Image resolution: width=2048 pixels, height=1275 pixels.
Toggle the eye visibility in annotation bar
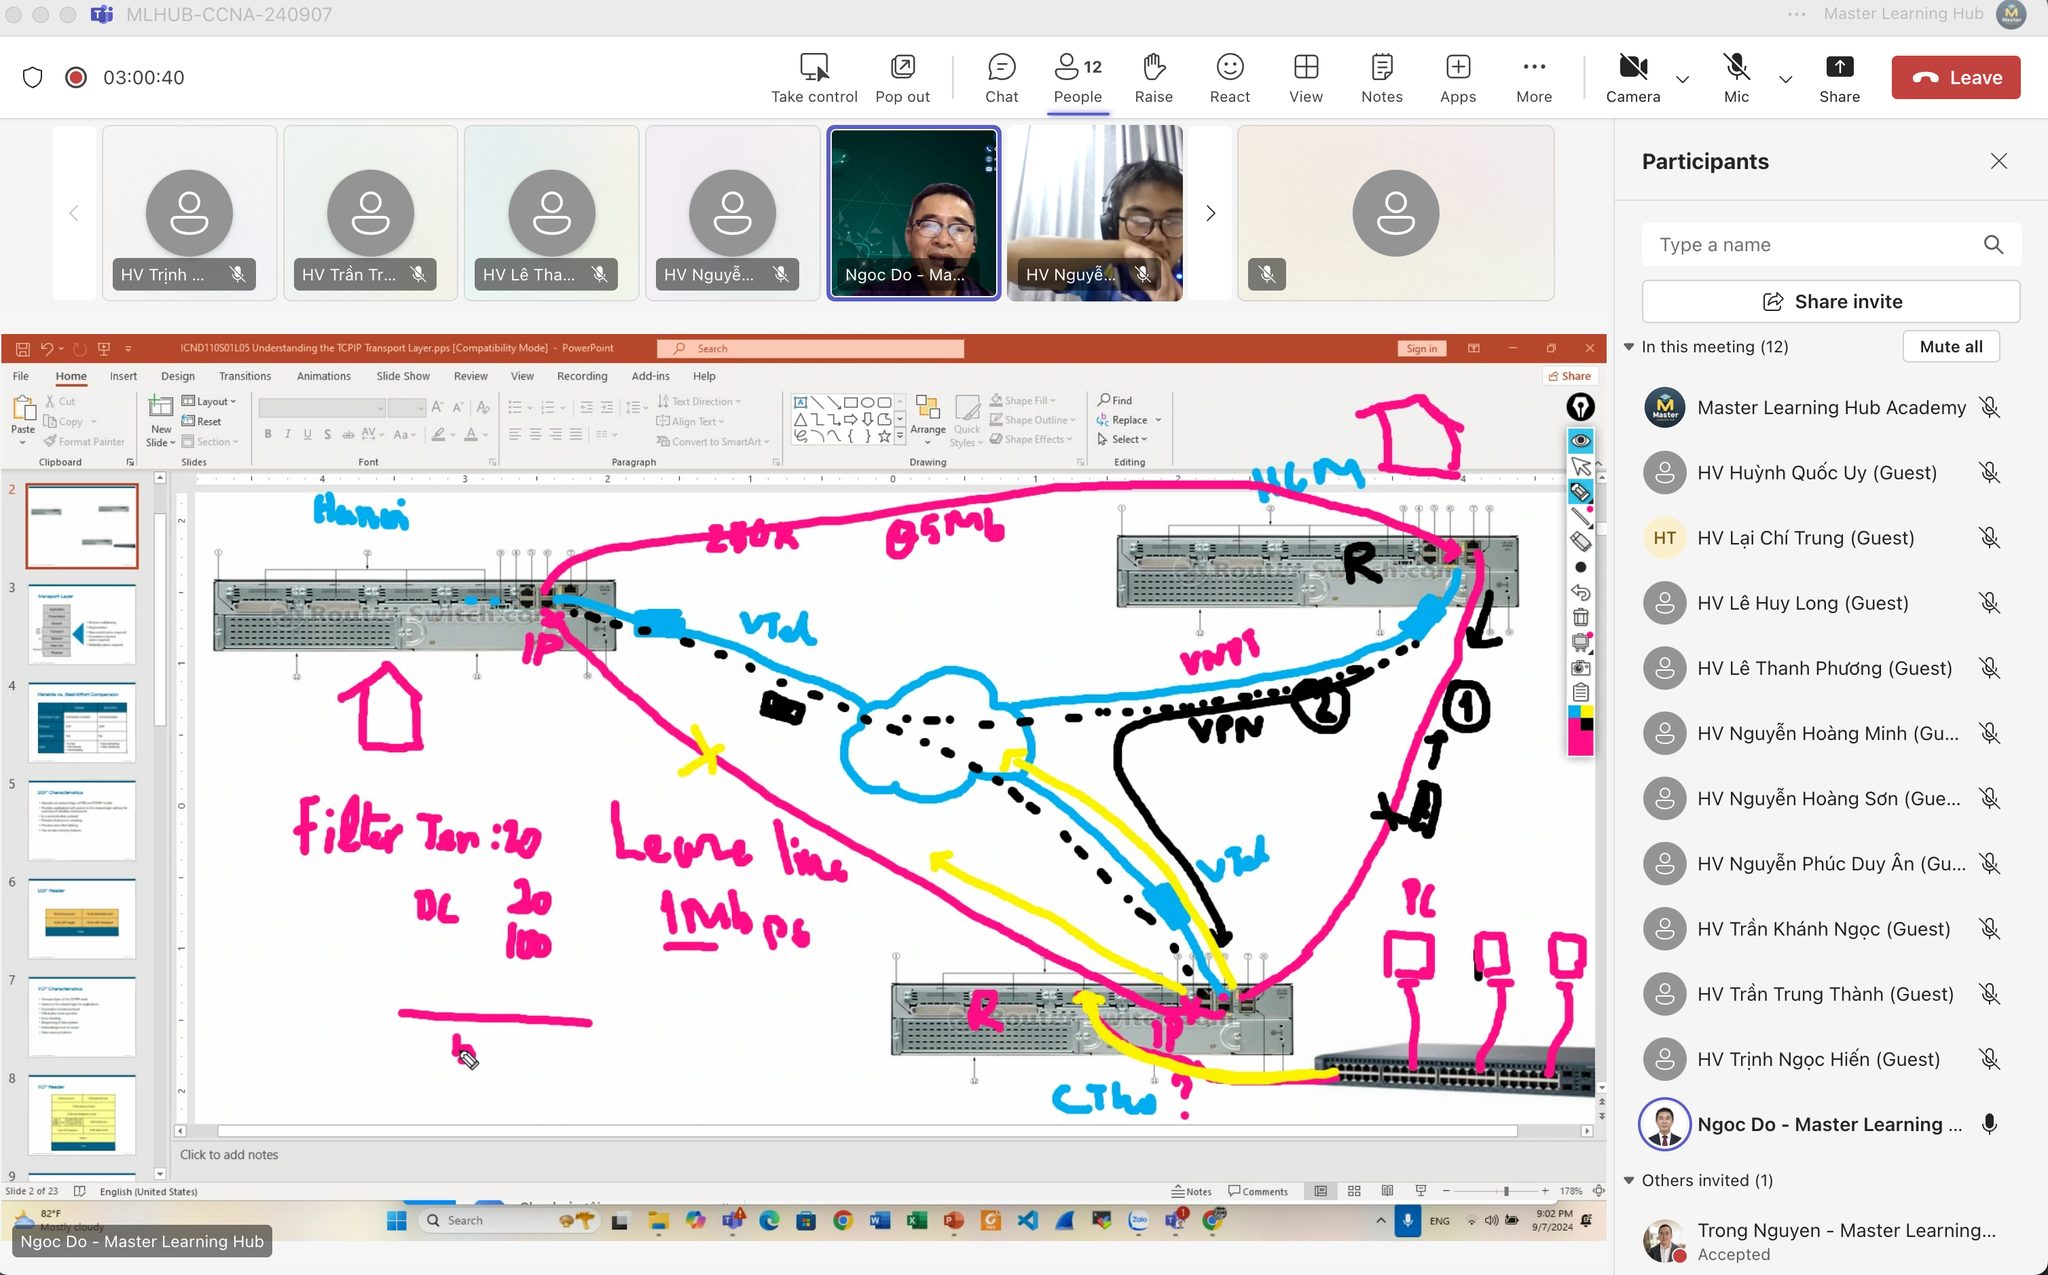1580,440
